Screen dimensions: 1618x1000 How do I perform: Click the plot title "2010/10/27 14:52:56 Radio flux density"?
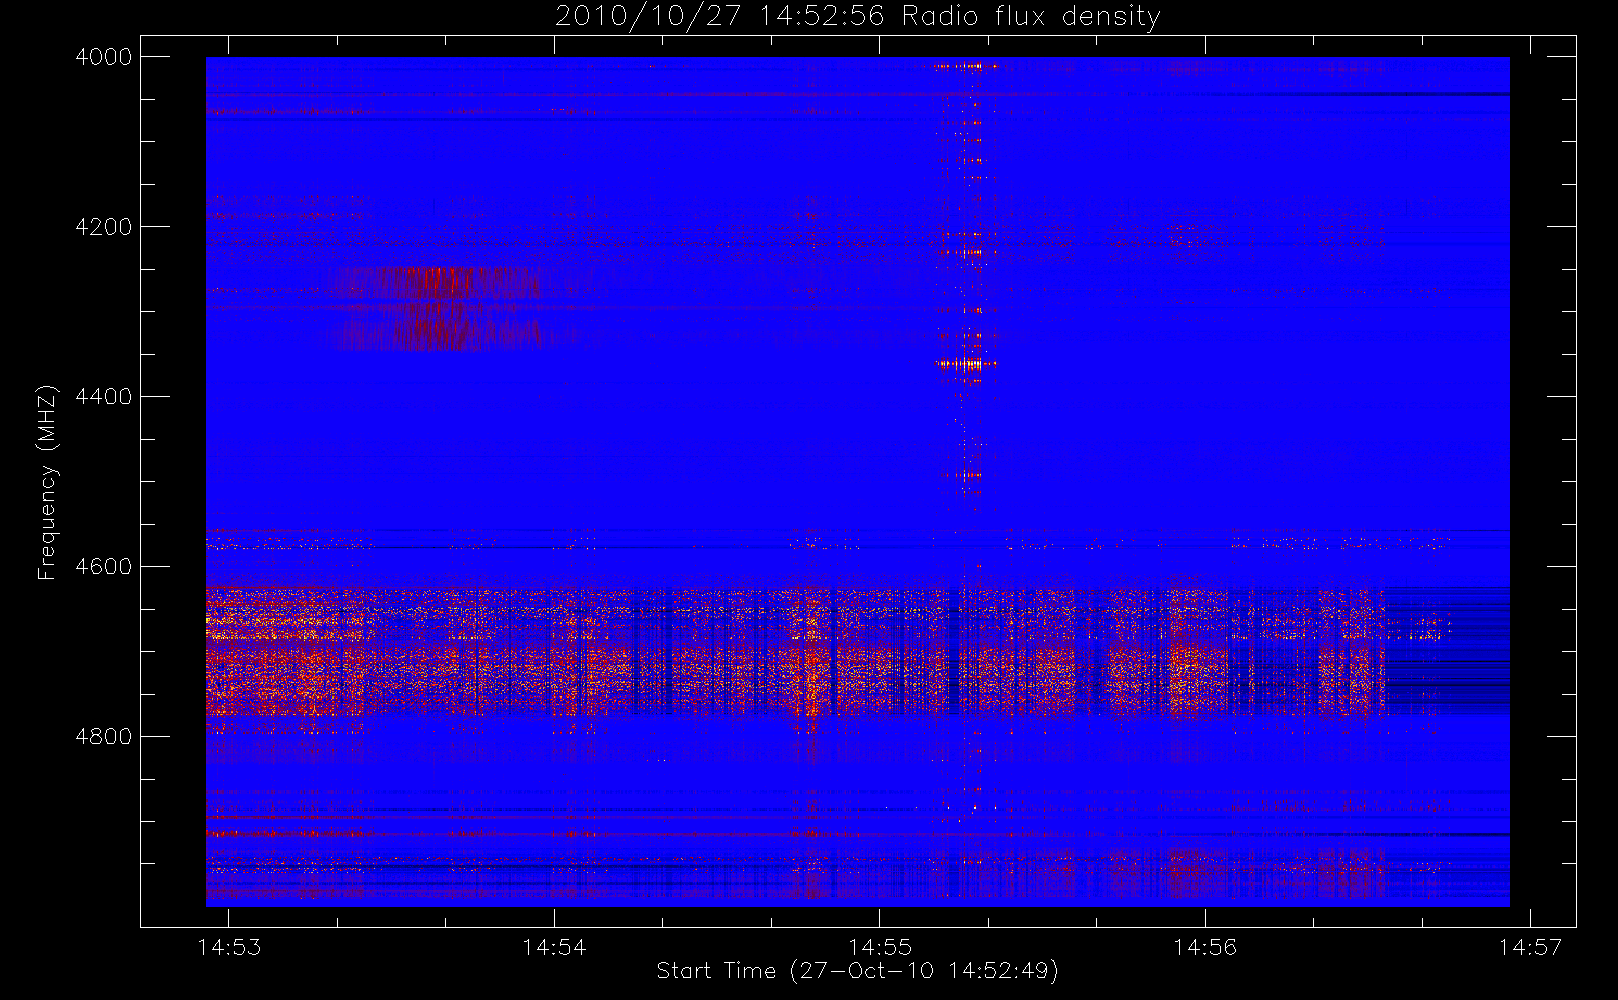click(x=857, y=17)
